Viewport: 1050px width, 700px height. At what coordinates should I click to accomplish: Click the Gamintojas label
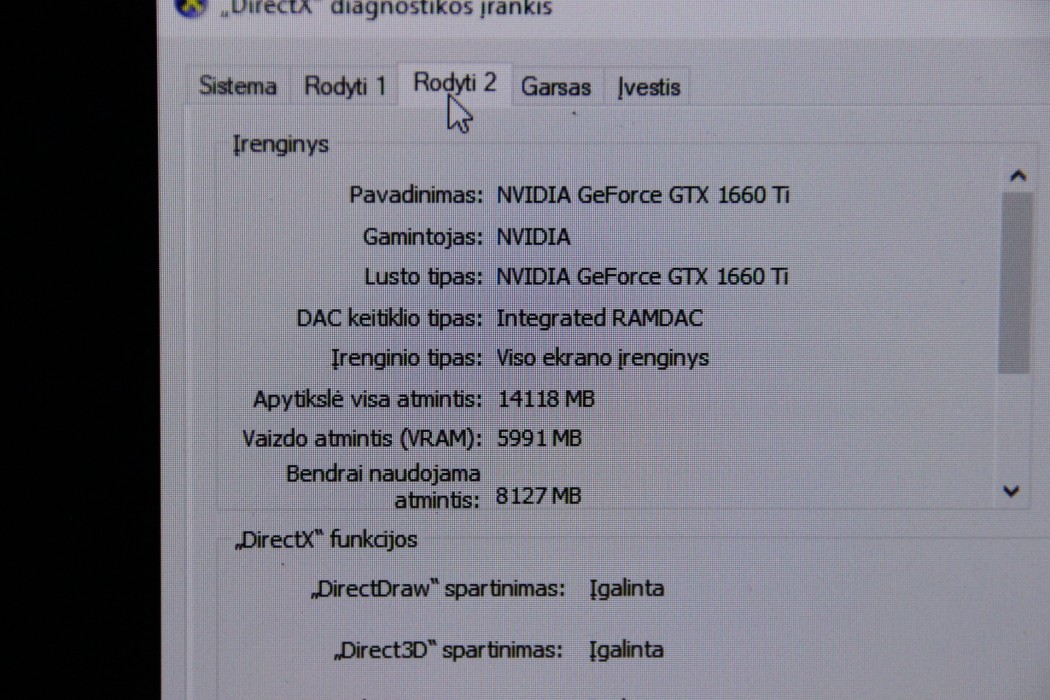(423, 237)
